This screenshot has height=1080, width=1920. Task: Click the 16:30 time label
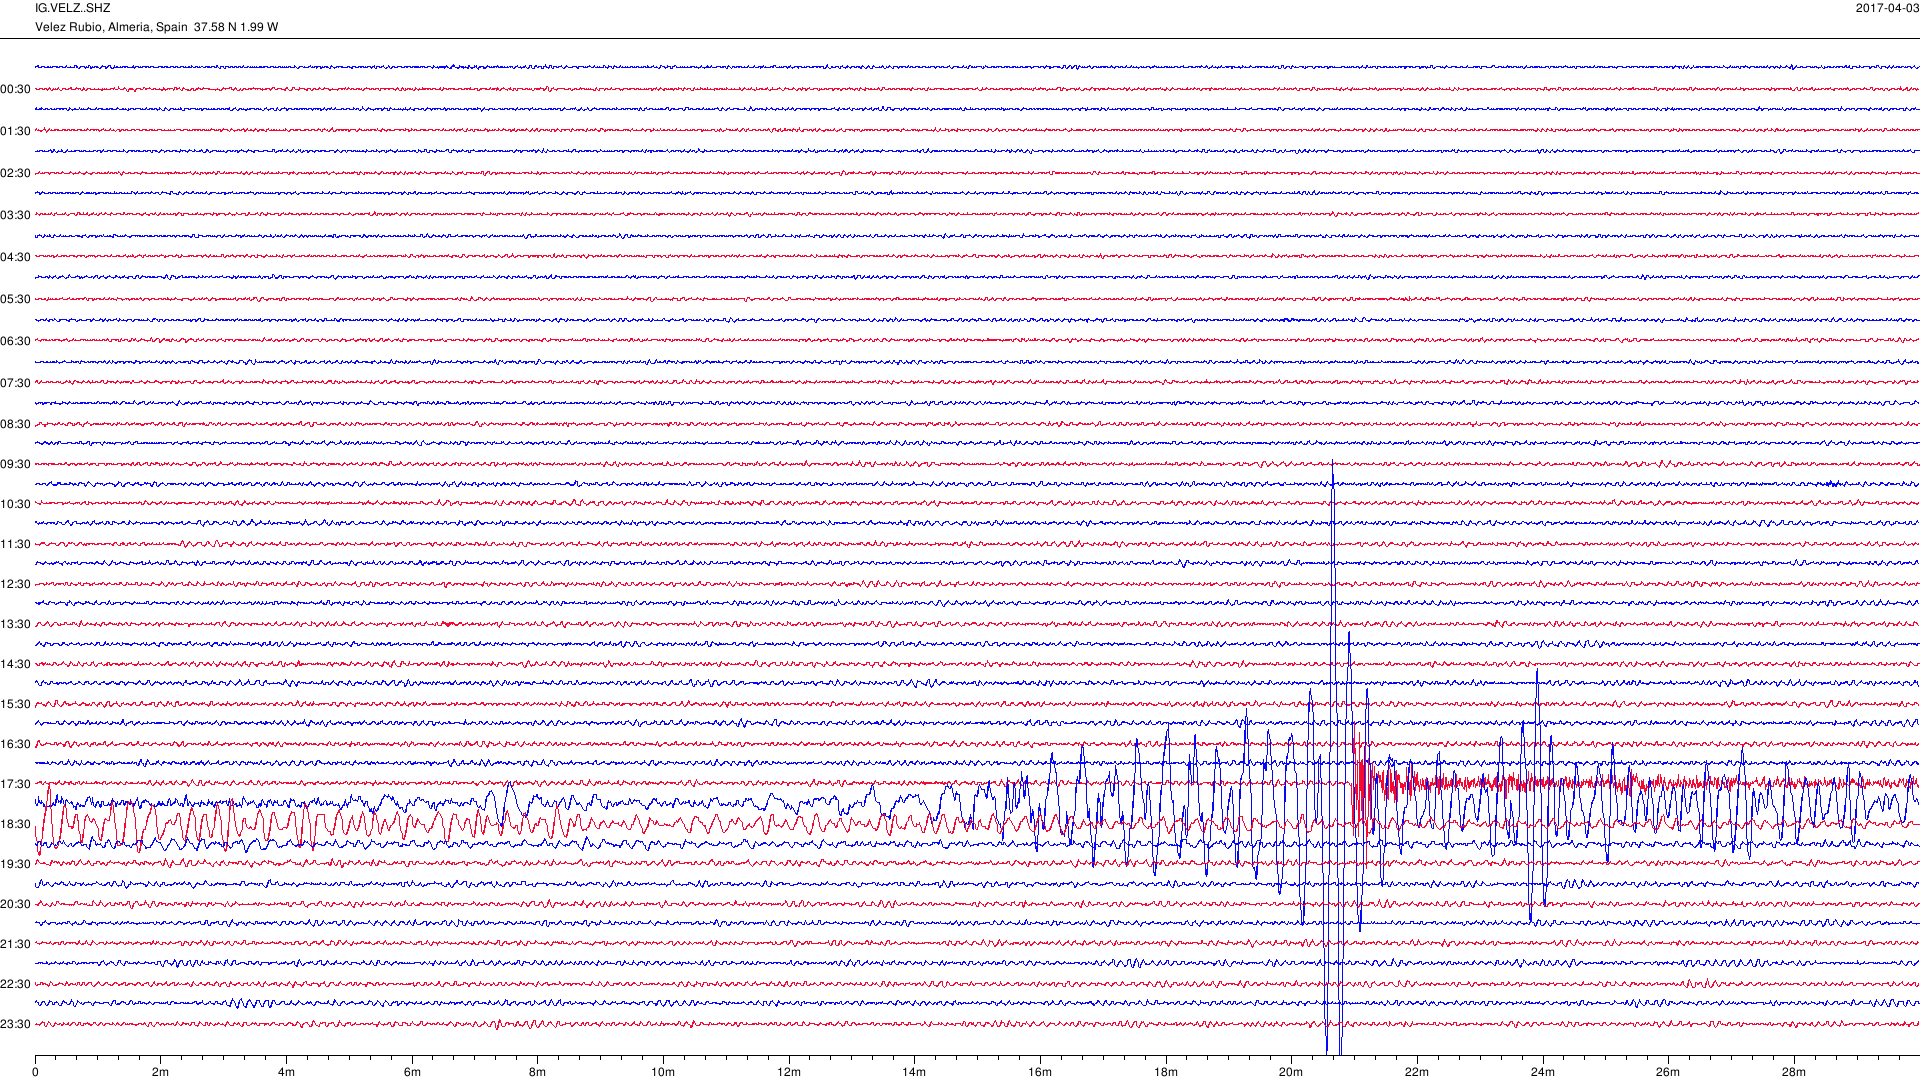(x=16, y=744)
